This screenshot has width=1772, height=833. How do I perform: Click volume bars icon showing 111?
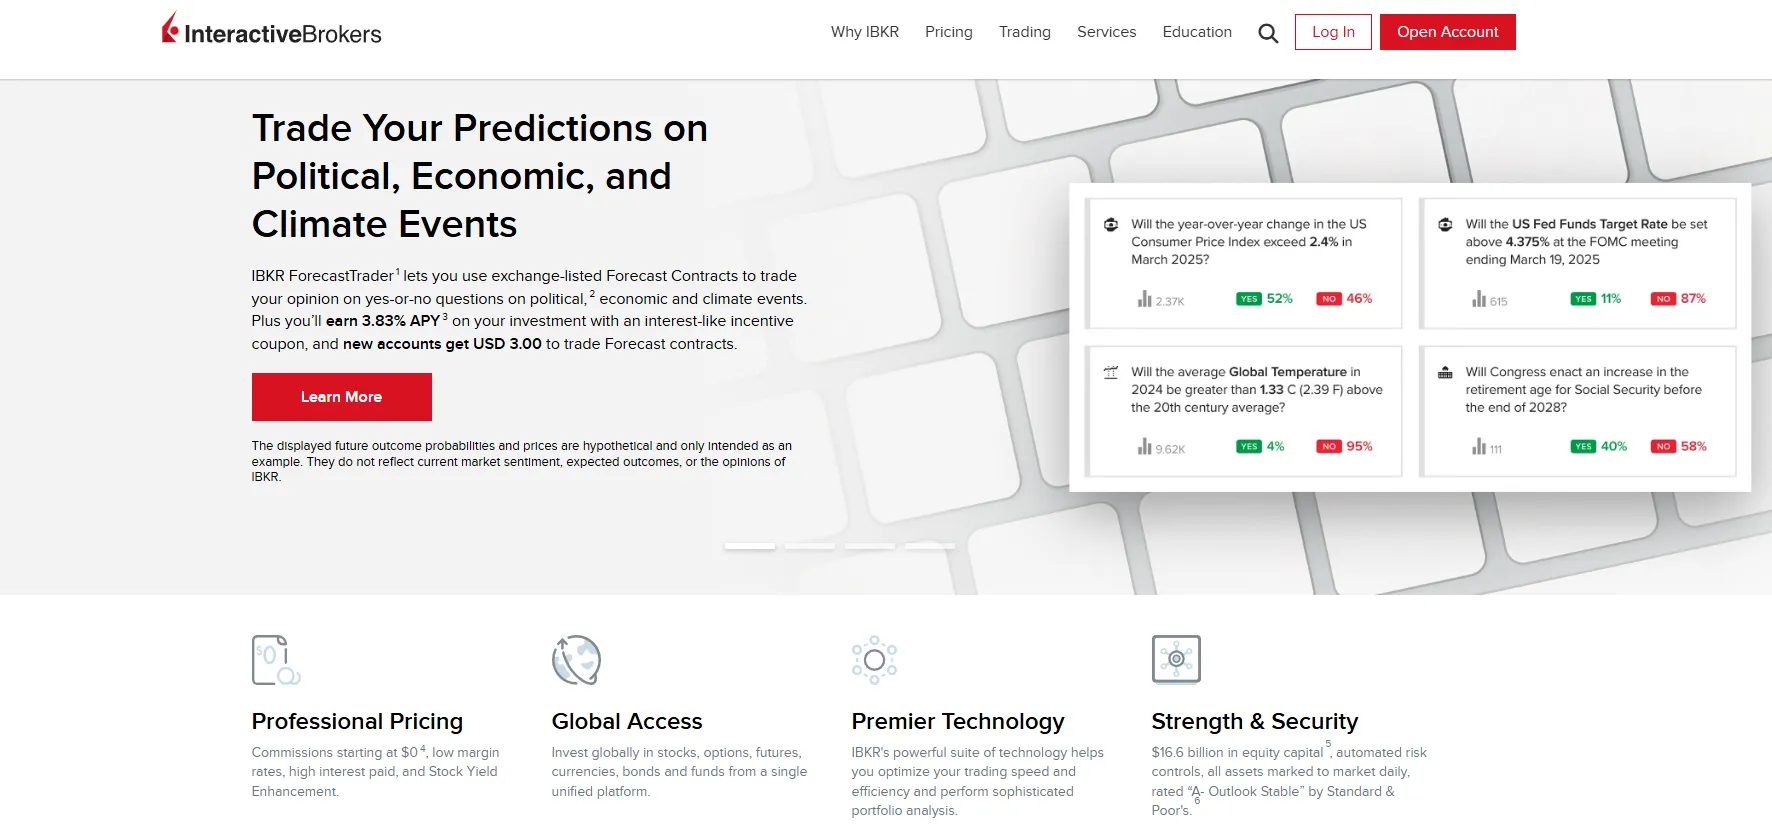coord(1479,447)
